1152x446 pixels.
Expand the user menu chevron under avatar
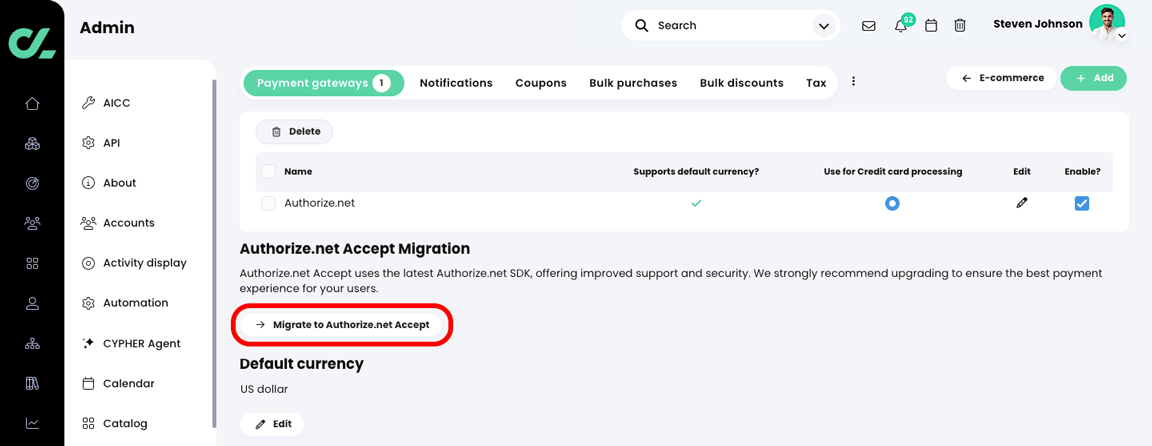[x=1122, y=36]
